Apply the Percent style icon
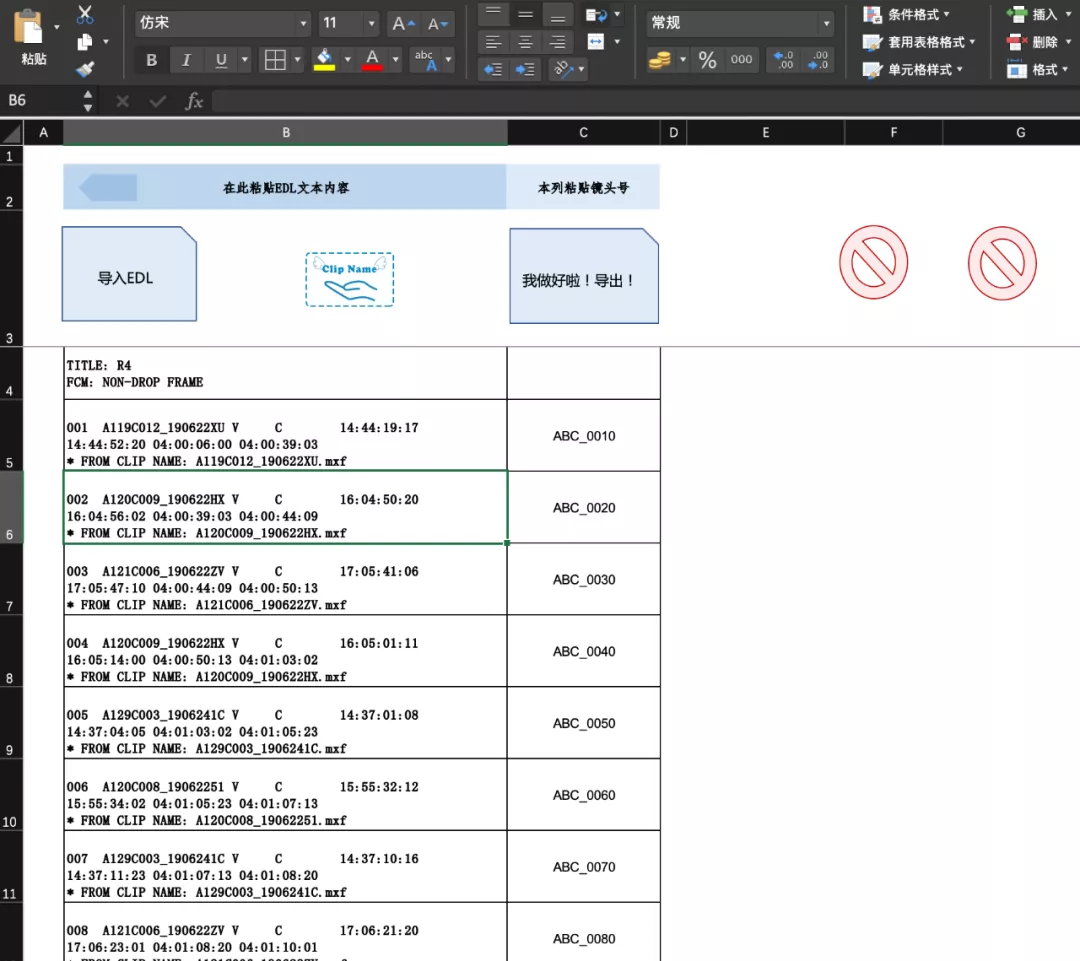The height and width of the screenshot is (961, 1080). pos(707,61)
